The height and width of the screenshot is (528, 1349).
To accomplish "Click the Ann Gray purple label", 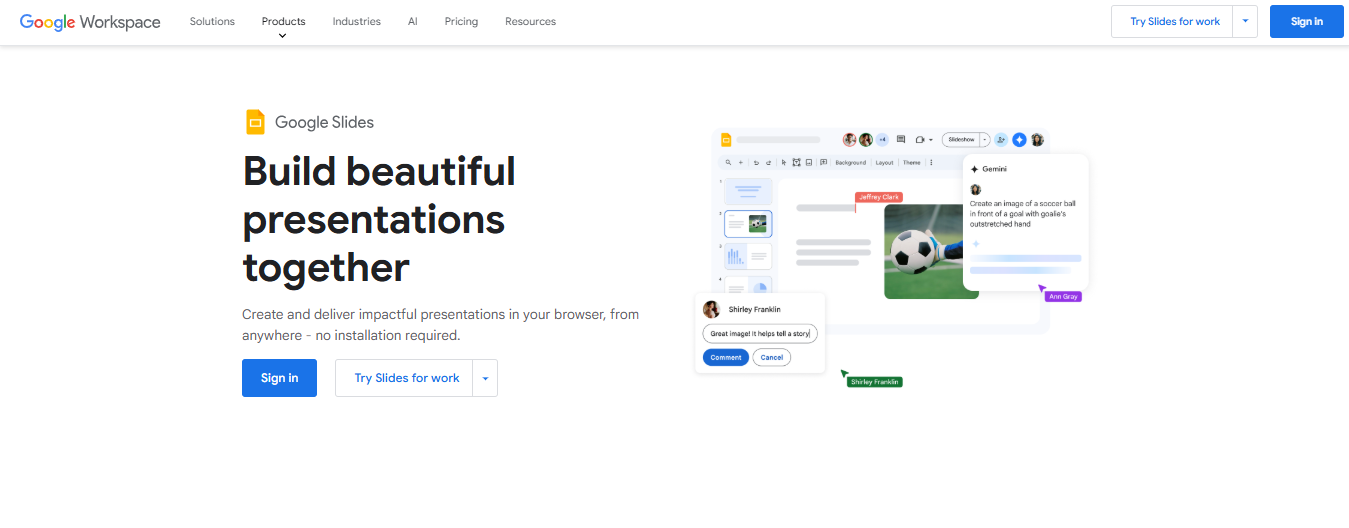I will point(1063,296).
